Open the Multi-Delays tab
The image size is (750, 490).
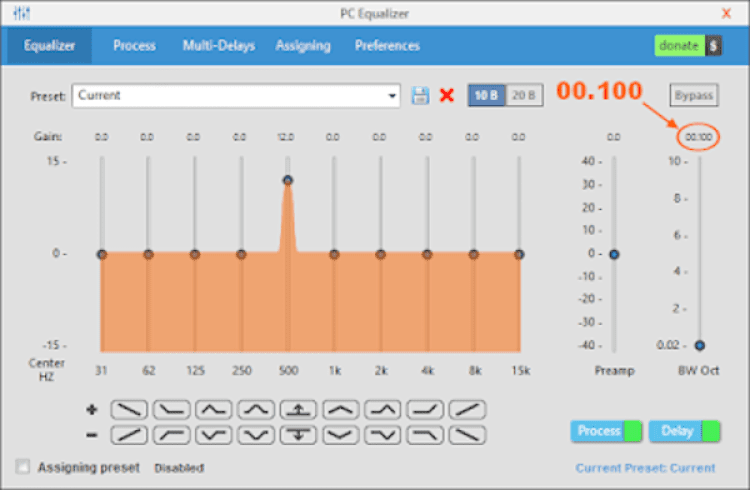click(x=219, y=45)
